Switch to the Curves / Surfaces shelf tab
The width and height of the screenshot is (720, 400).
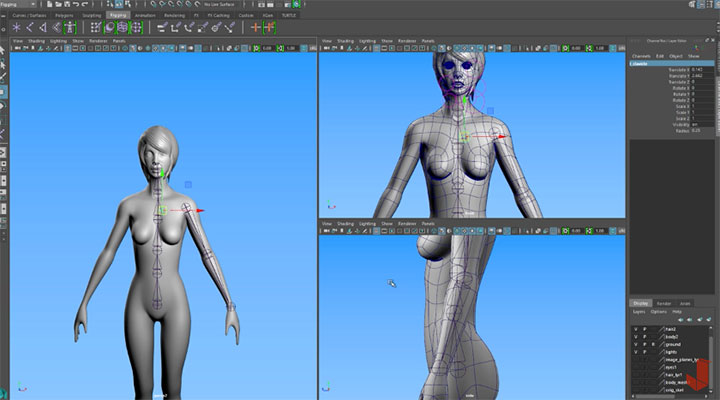[28, 15]
